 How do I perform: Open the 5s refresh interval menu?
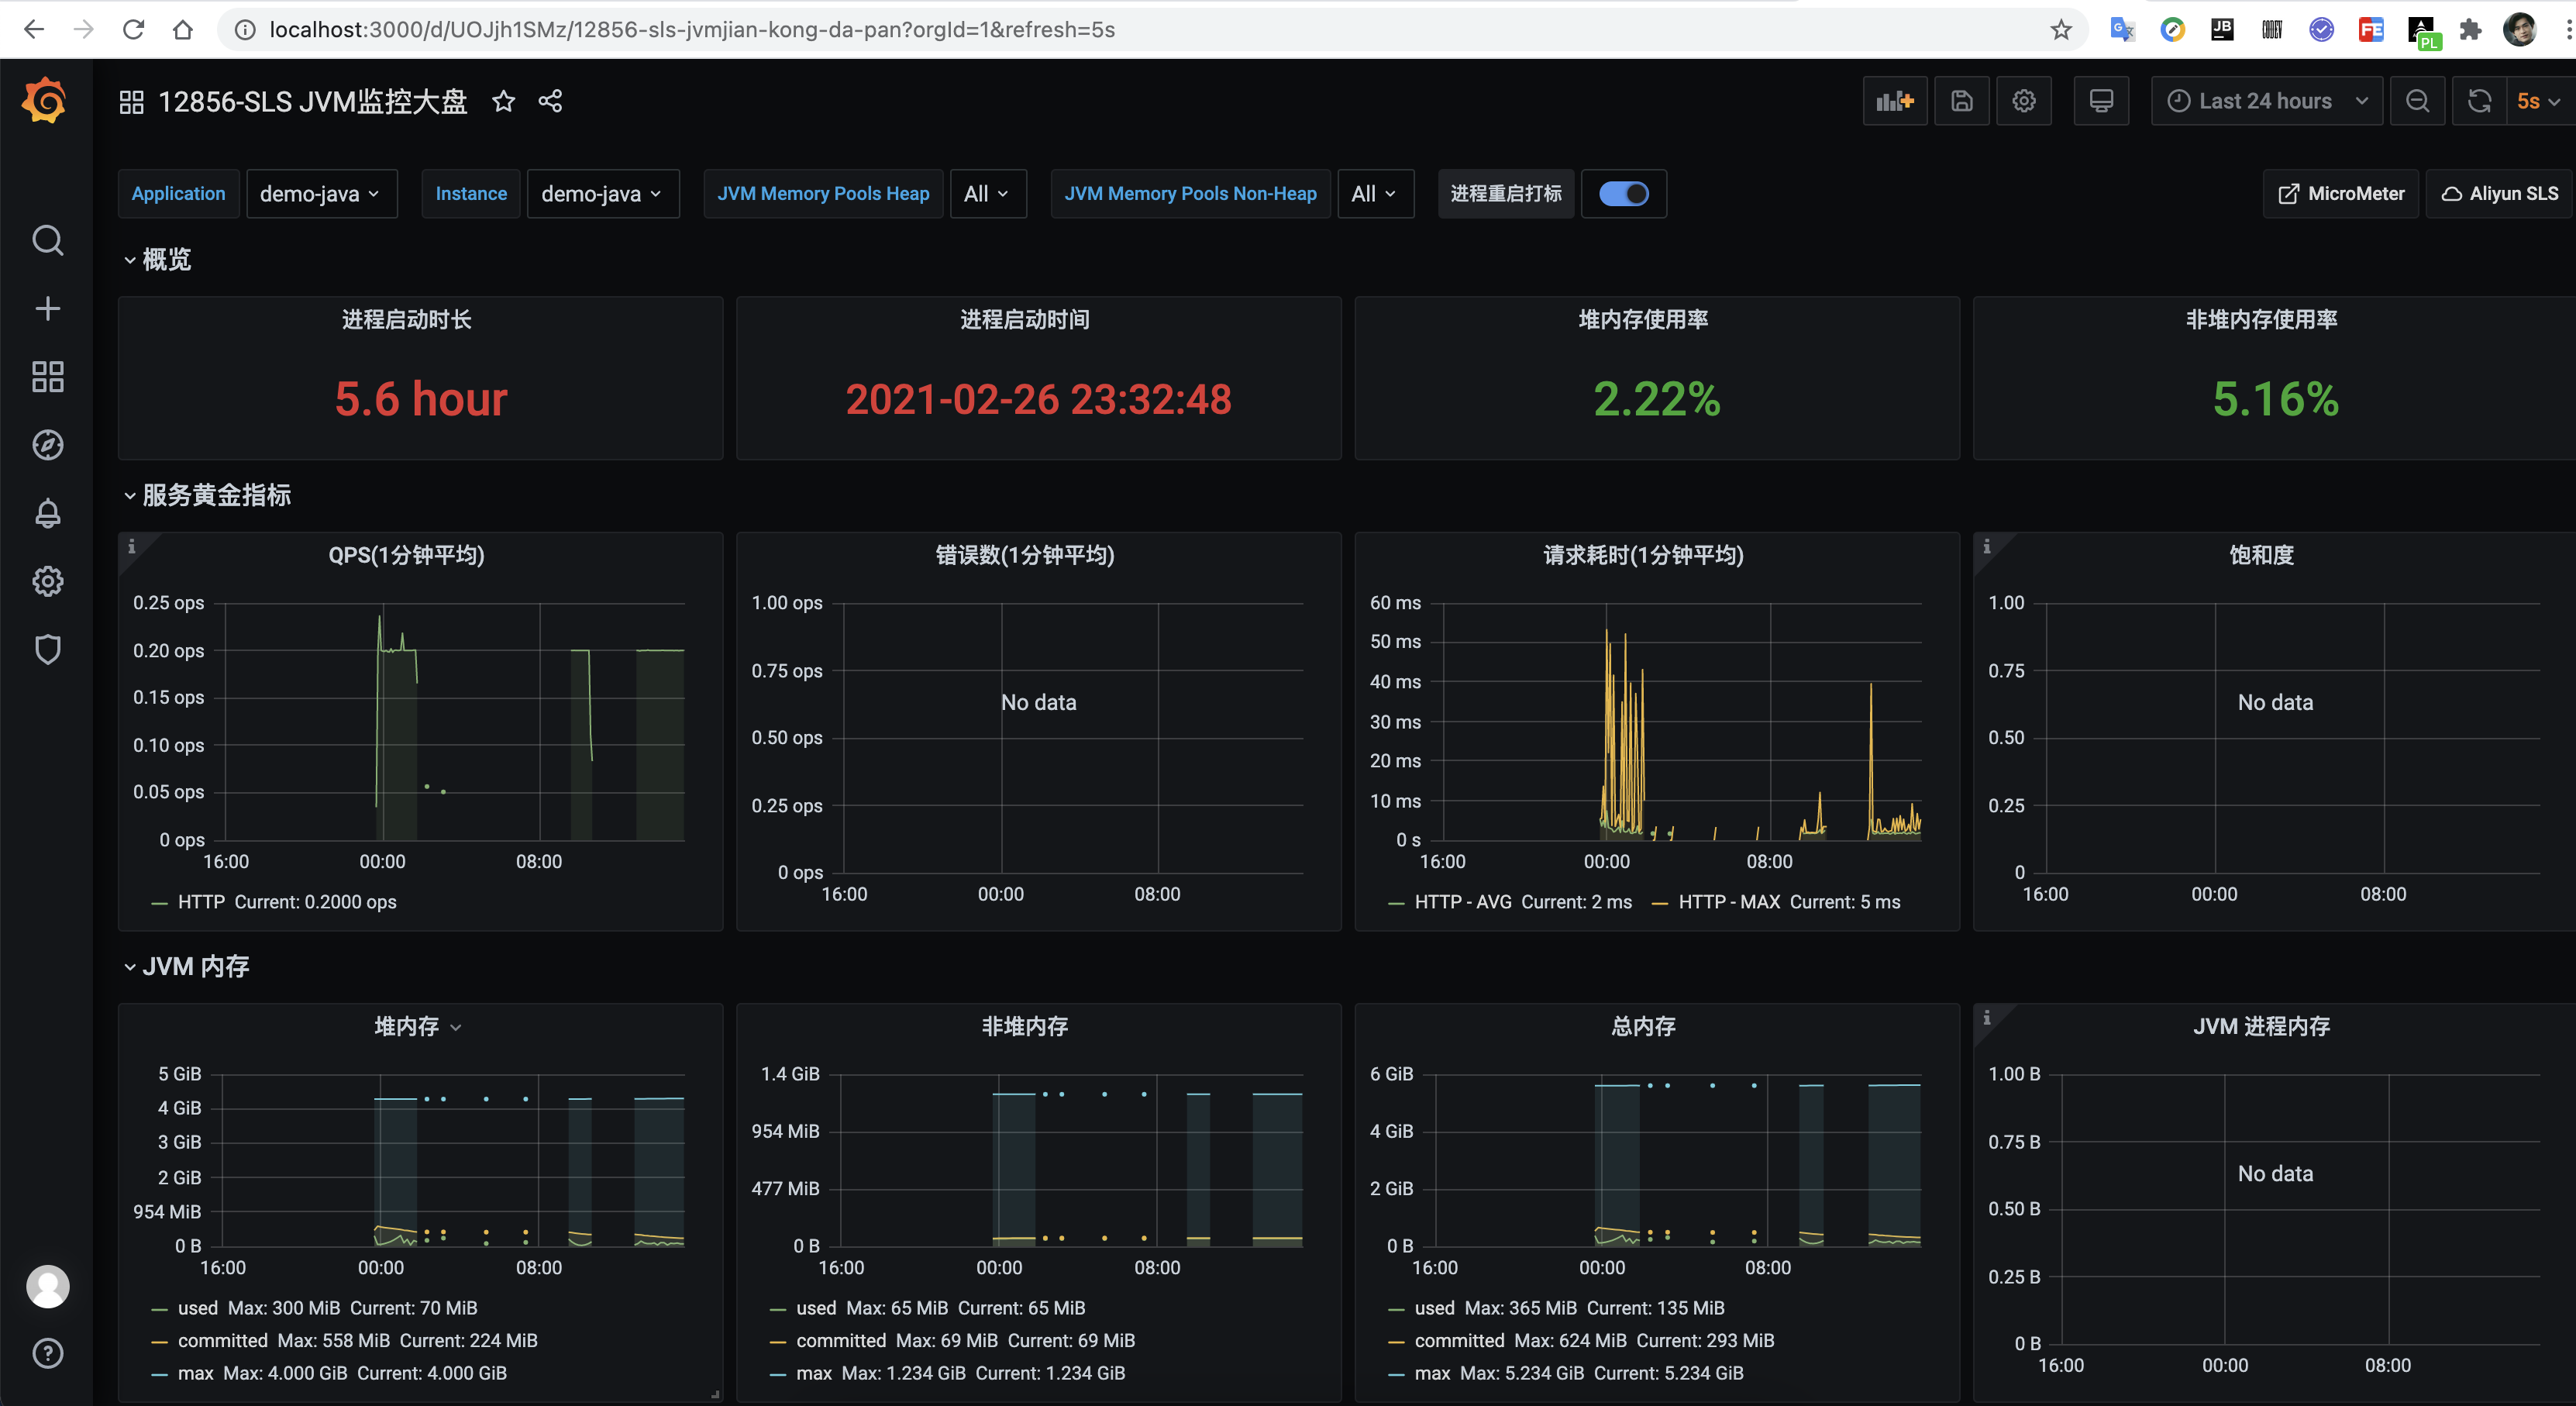click(x=2538, y=101)
